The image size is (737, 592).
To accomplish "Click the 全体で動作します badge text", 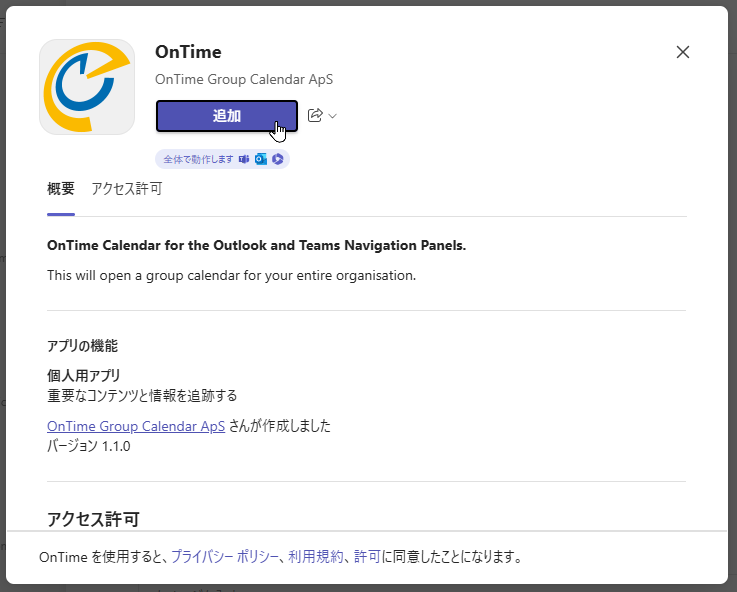I will coord(198,159).
